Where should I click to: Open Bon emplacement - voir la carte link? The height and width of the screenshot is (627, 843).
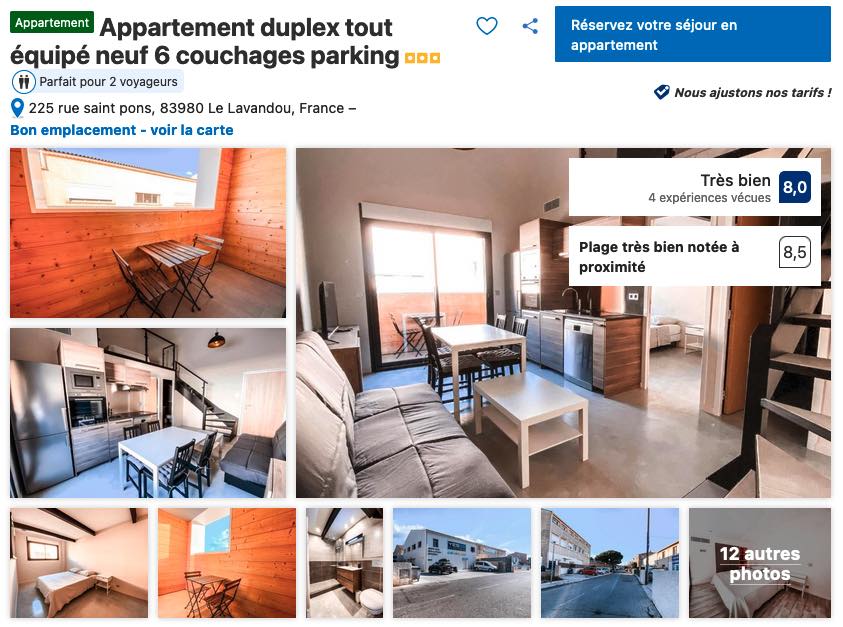pos(122,130)
